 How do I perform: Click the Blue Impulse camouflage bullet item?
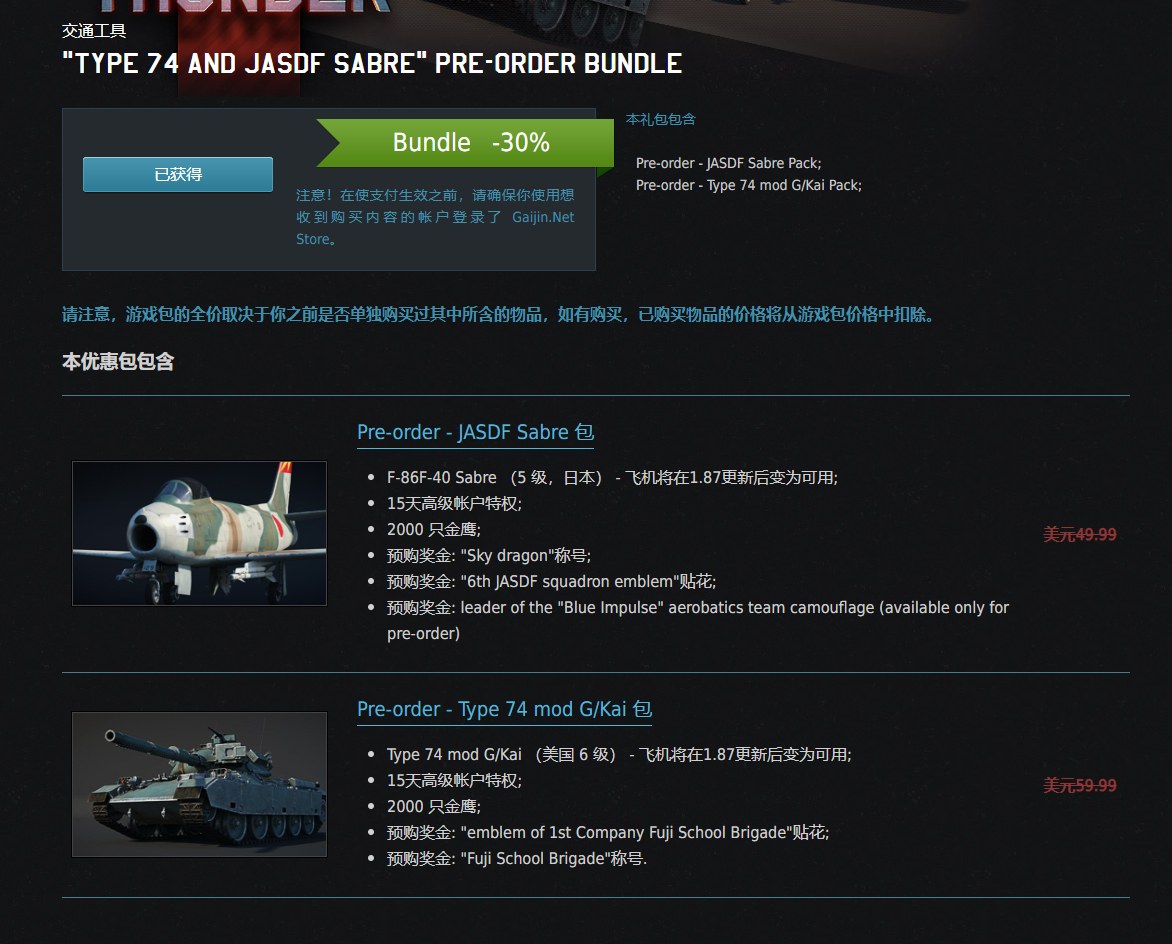(x=698, y=620)
